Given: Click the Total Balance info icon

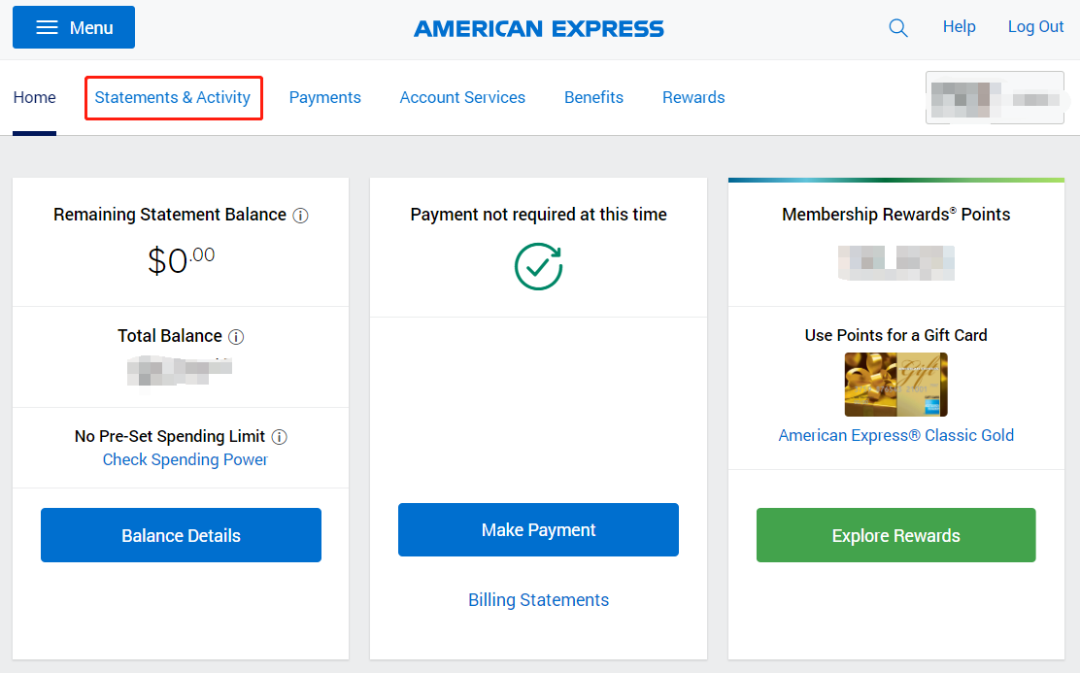Looking at the screenshot, I should [236, 337].
